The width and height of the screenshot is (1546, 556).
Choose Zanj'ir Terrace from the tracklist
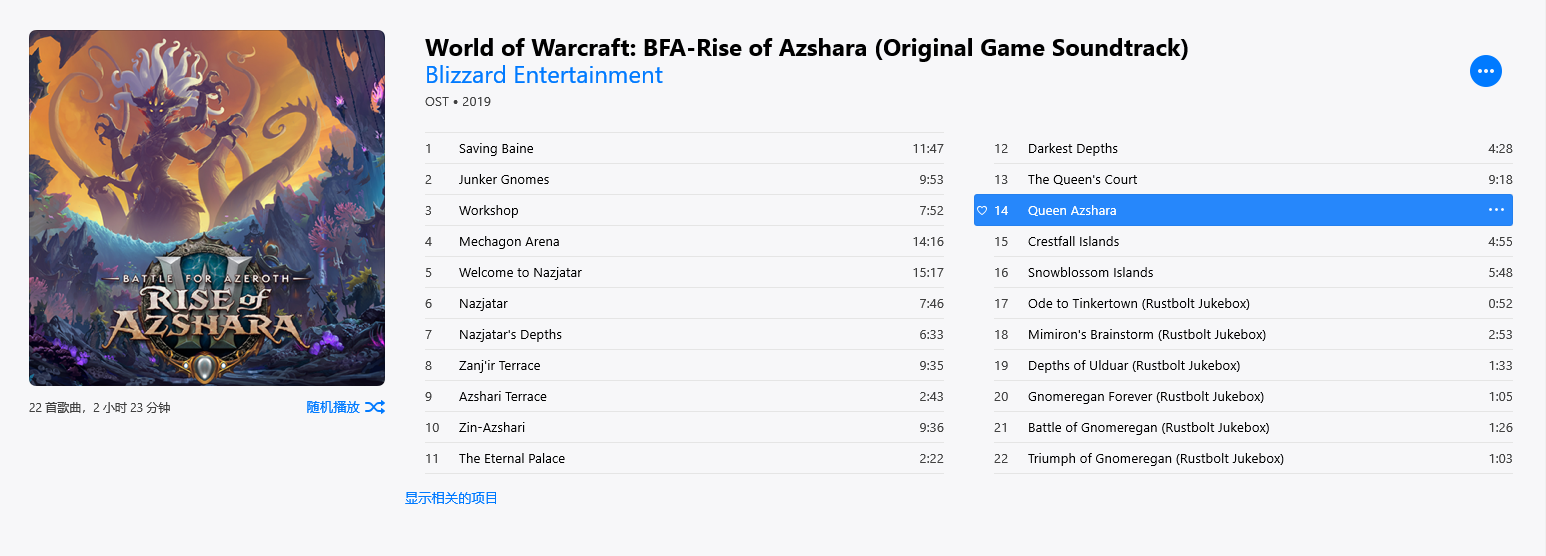point(499,366)
